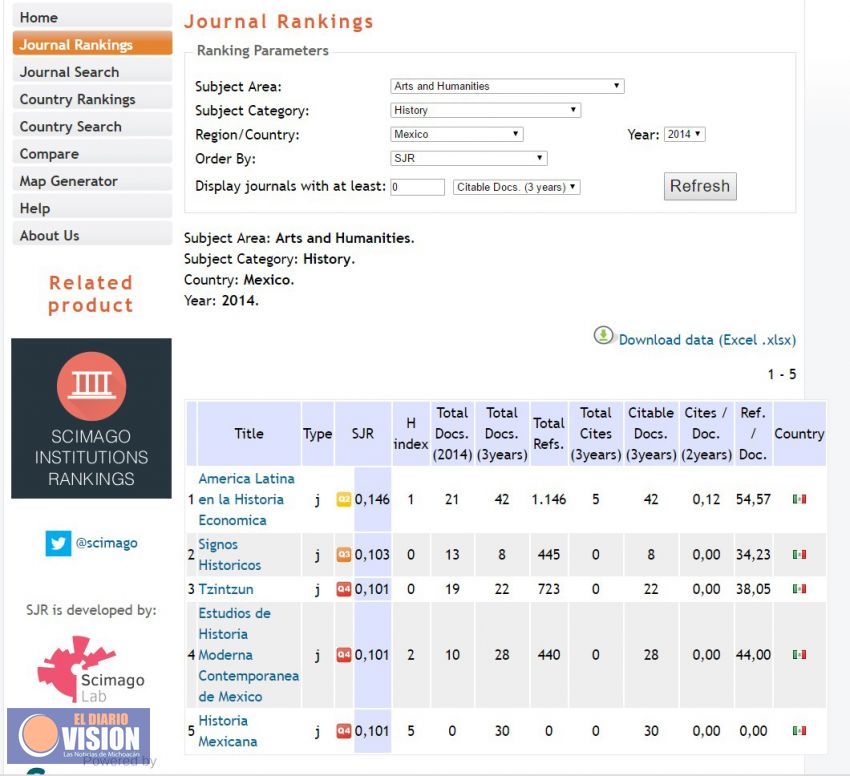Expand the Subject Area dropdown
The height and width of the screenshot is (776, 850).
click(x=507, y=86)
